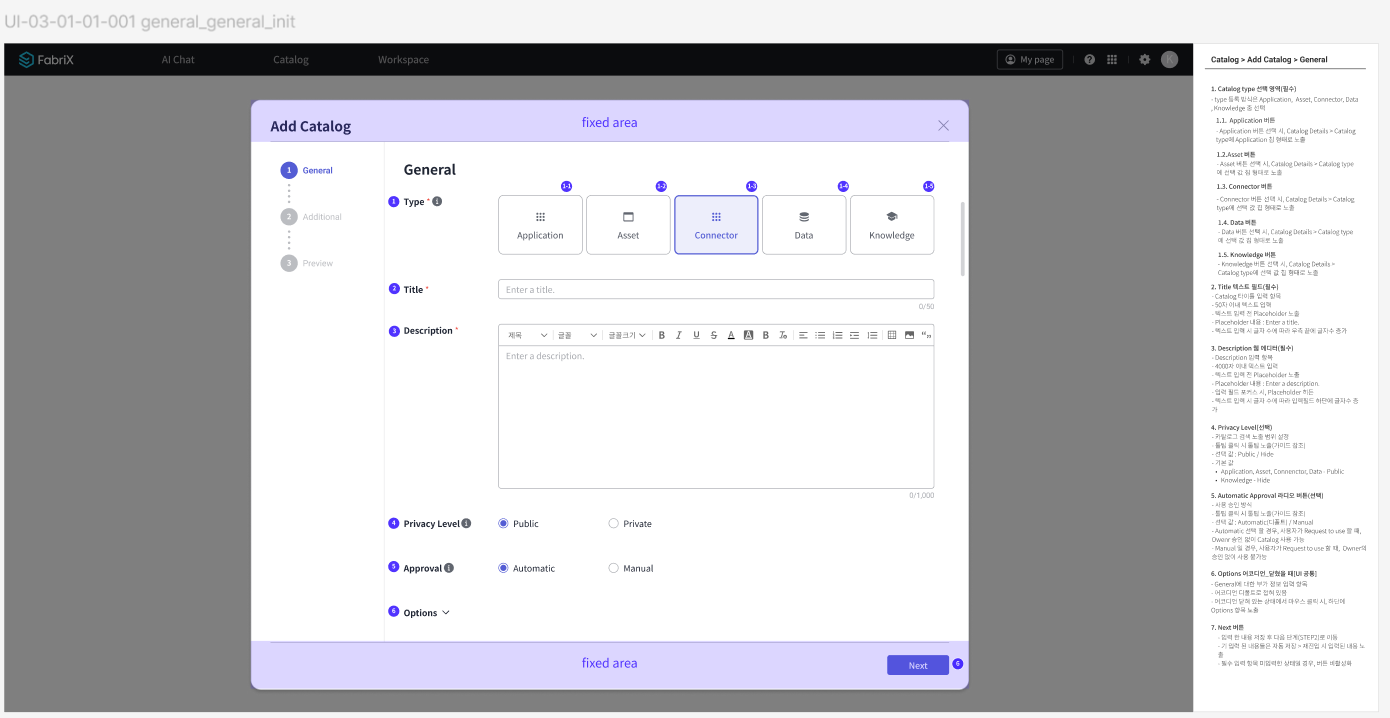Open Workspace in top navigation

point(403,60)
